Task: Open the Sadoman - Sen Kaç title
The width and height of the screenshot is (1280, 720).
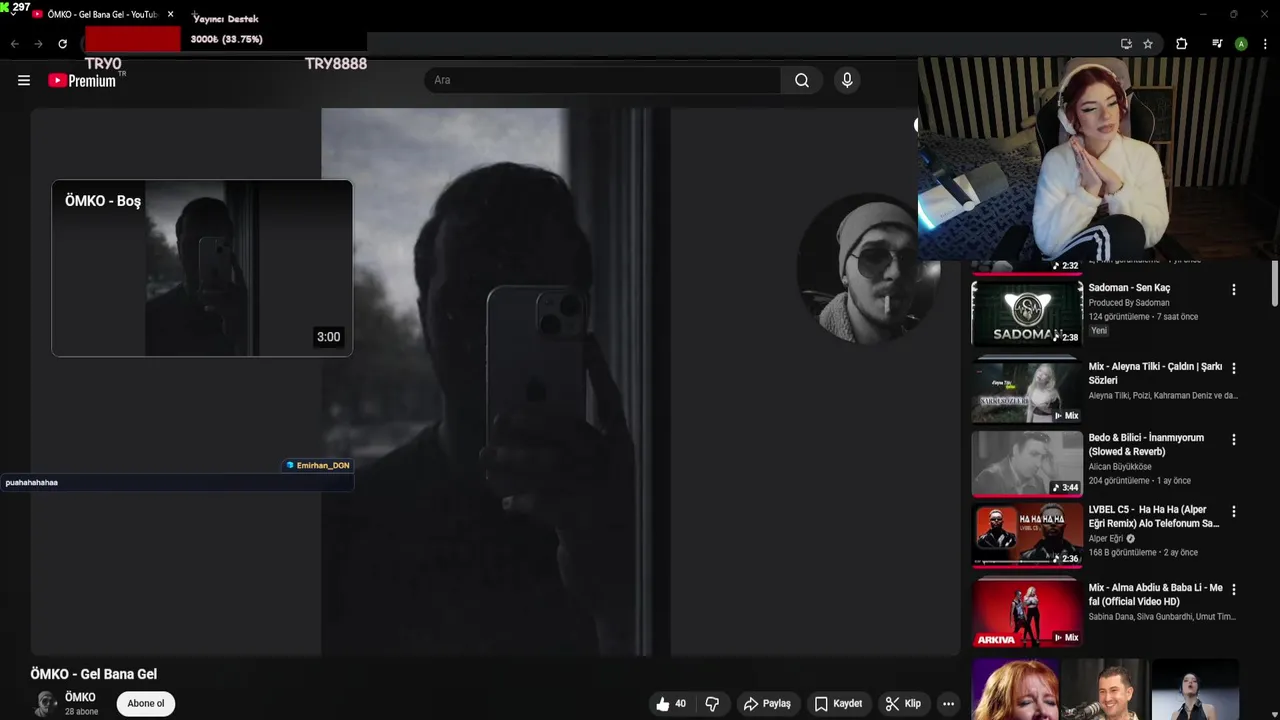Action: 1129,288
